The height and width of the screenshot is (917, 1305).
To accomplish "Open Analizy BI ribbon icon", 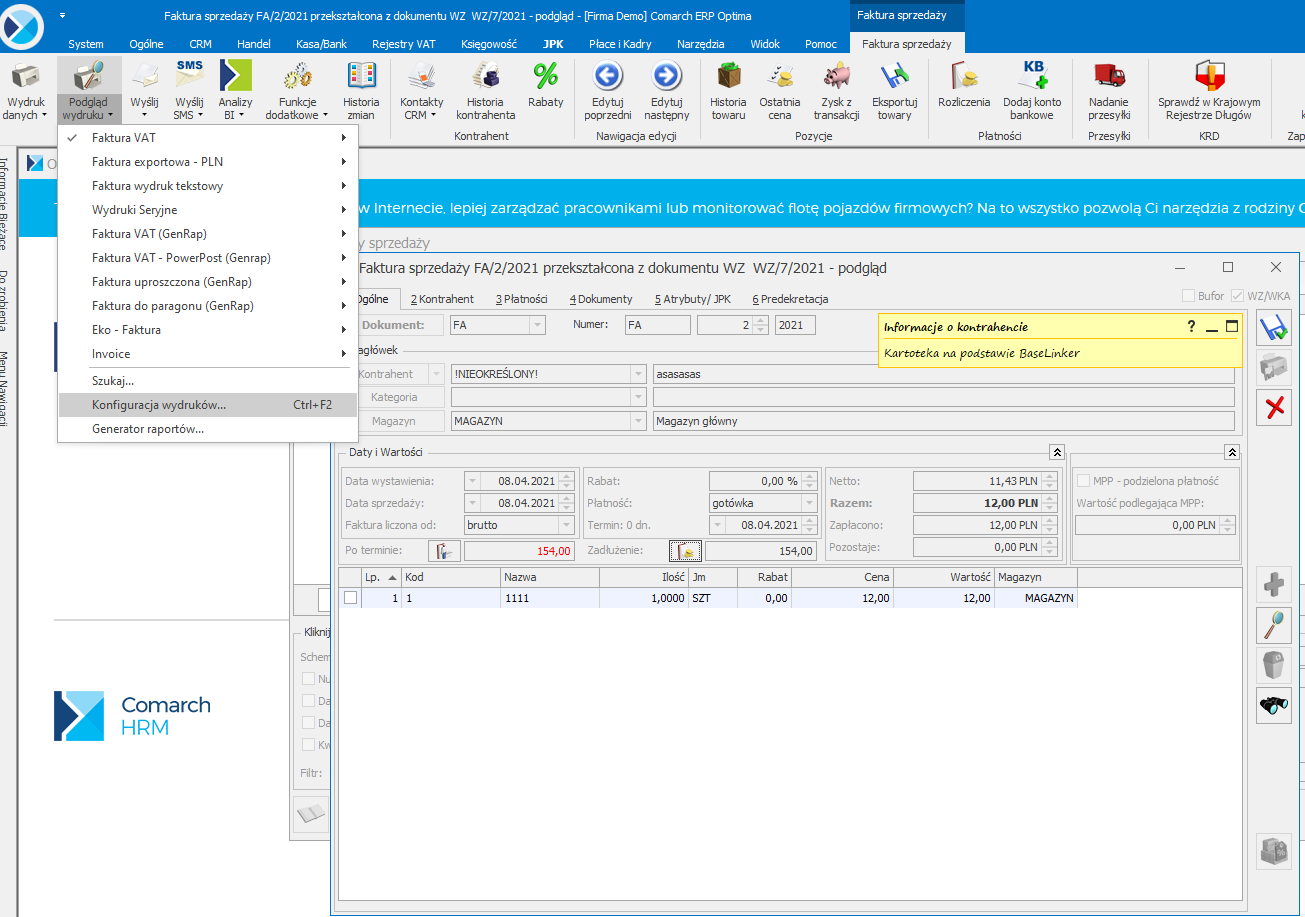I will click(x=235, y=77).
